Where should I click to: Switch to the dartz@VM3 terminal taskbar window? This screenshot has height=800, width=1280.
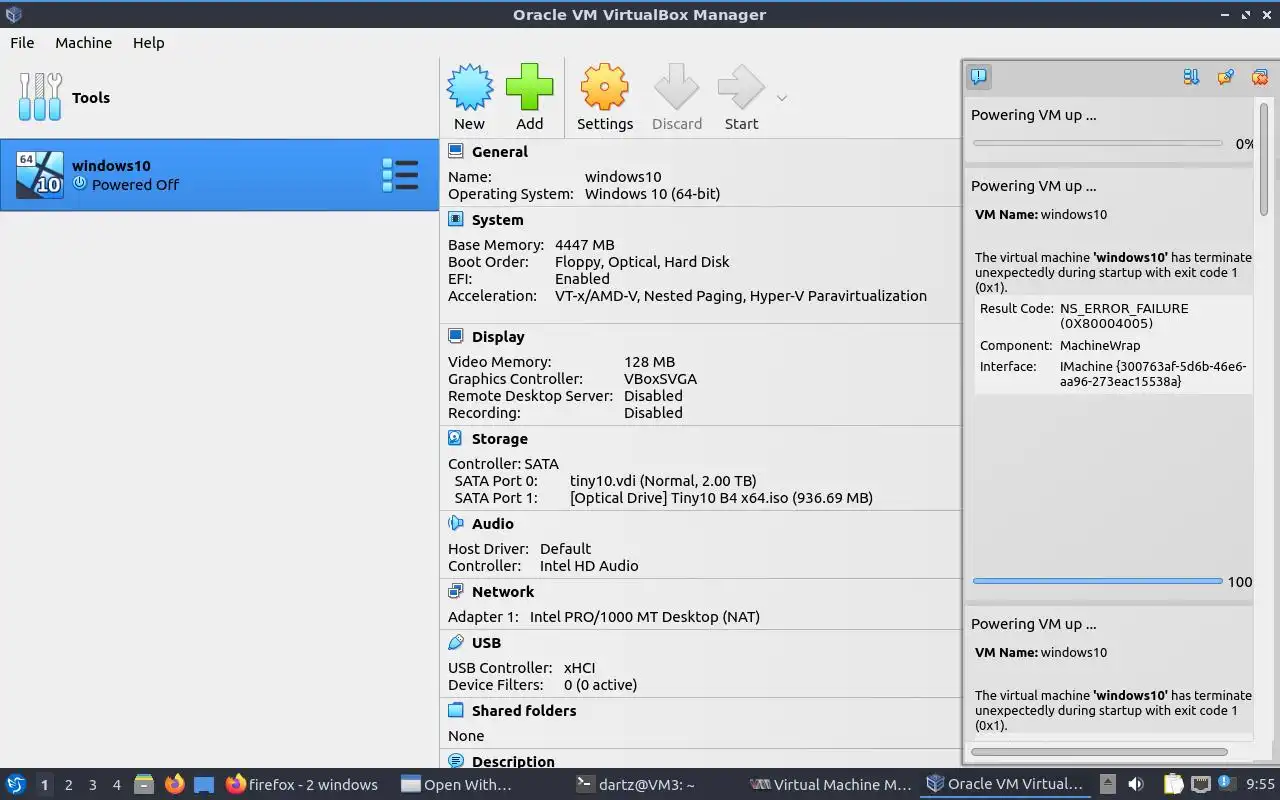tap(636, 784)
